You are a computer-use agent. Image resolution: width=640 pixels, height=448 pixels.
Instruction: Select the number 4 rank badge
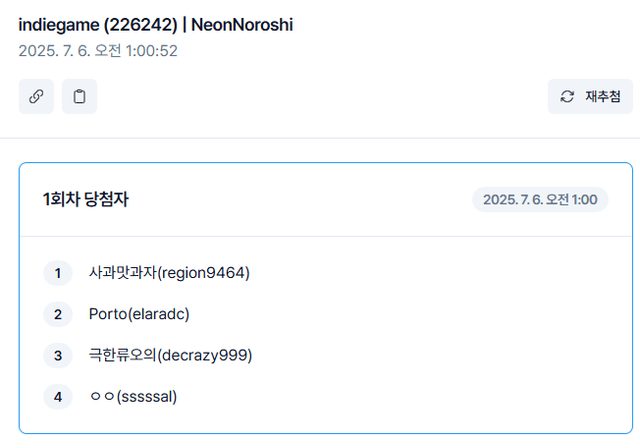58,396
